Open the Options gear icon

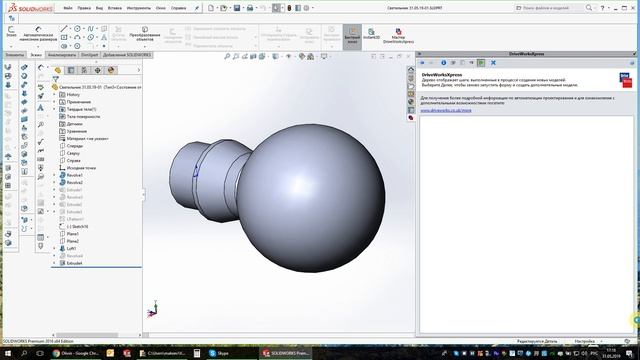point(307,8)
